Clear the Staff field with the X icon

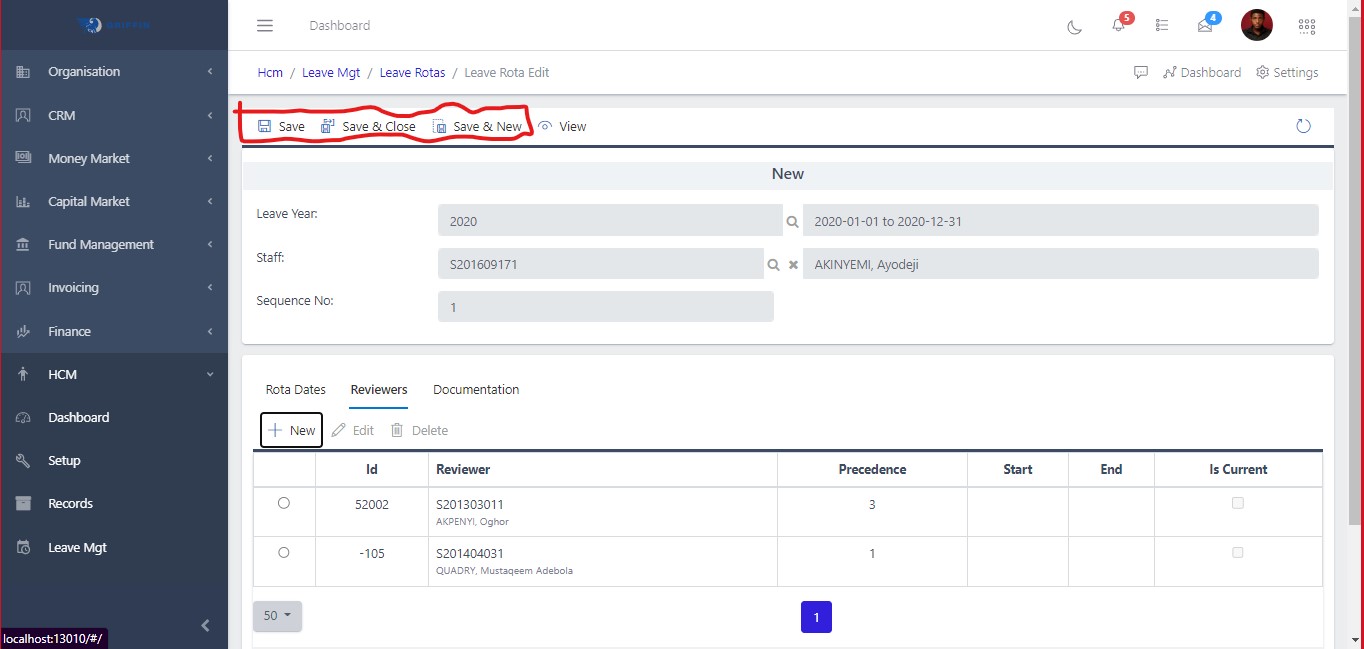pyautogui.click(x=791, y=264)
